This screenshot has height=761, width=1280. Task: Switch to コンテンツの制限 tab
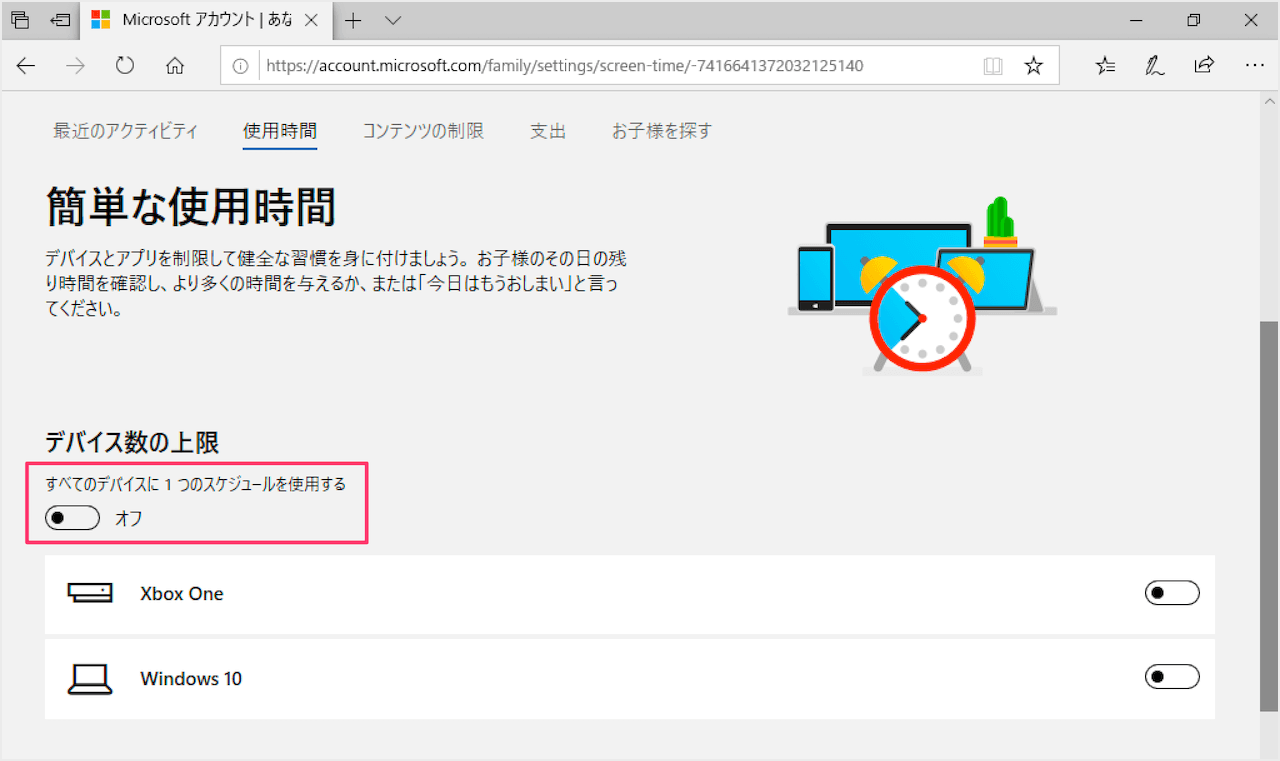pyautogui.click(x=423, y=131)
